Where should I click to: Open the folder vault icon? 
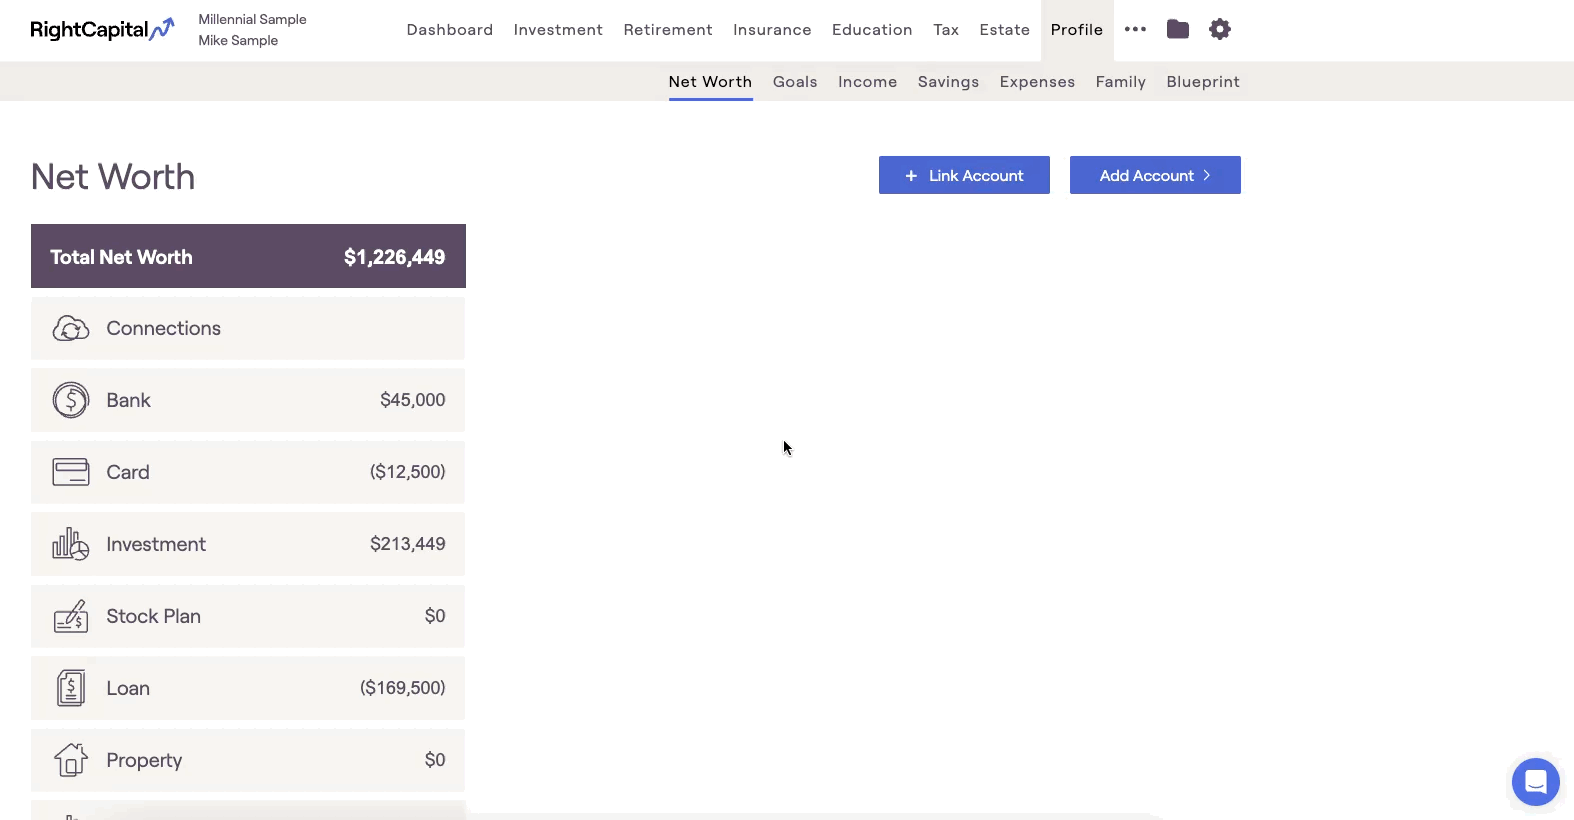[x=1178, y=30]
